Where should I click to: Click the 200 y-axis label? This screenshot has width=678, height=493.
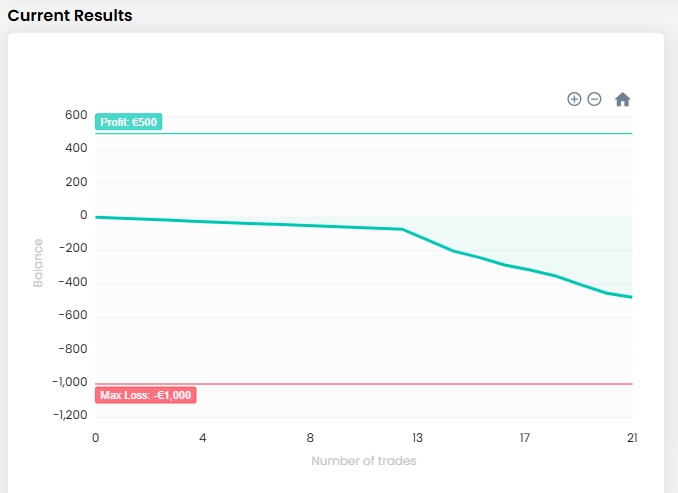[77, 182]
